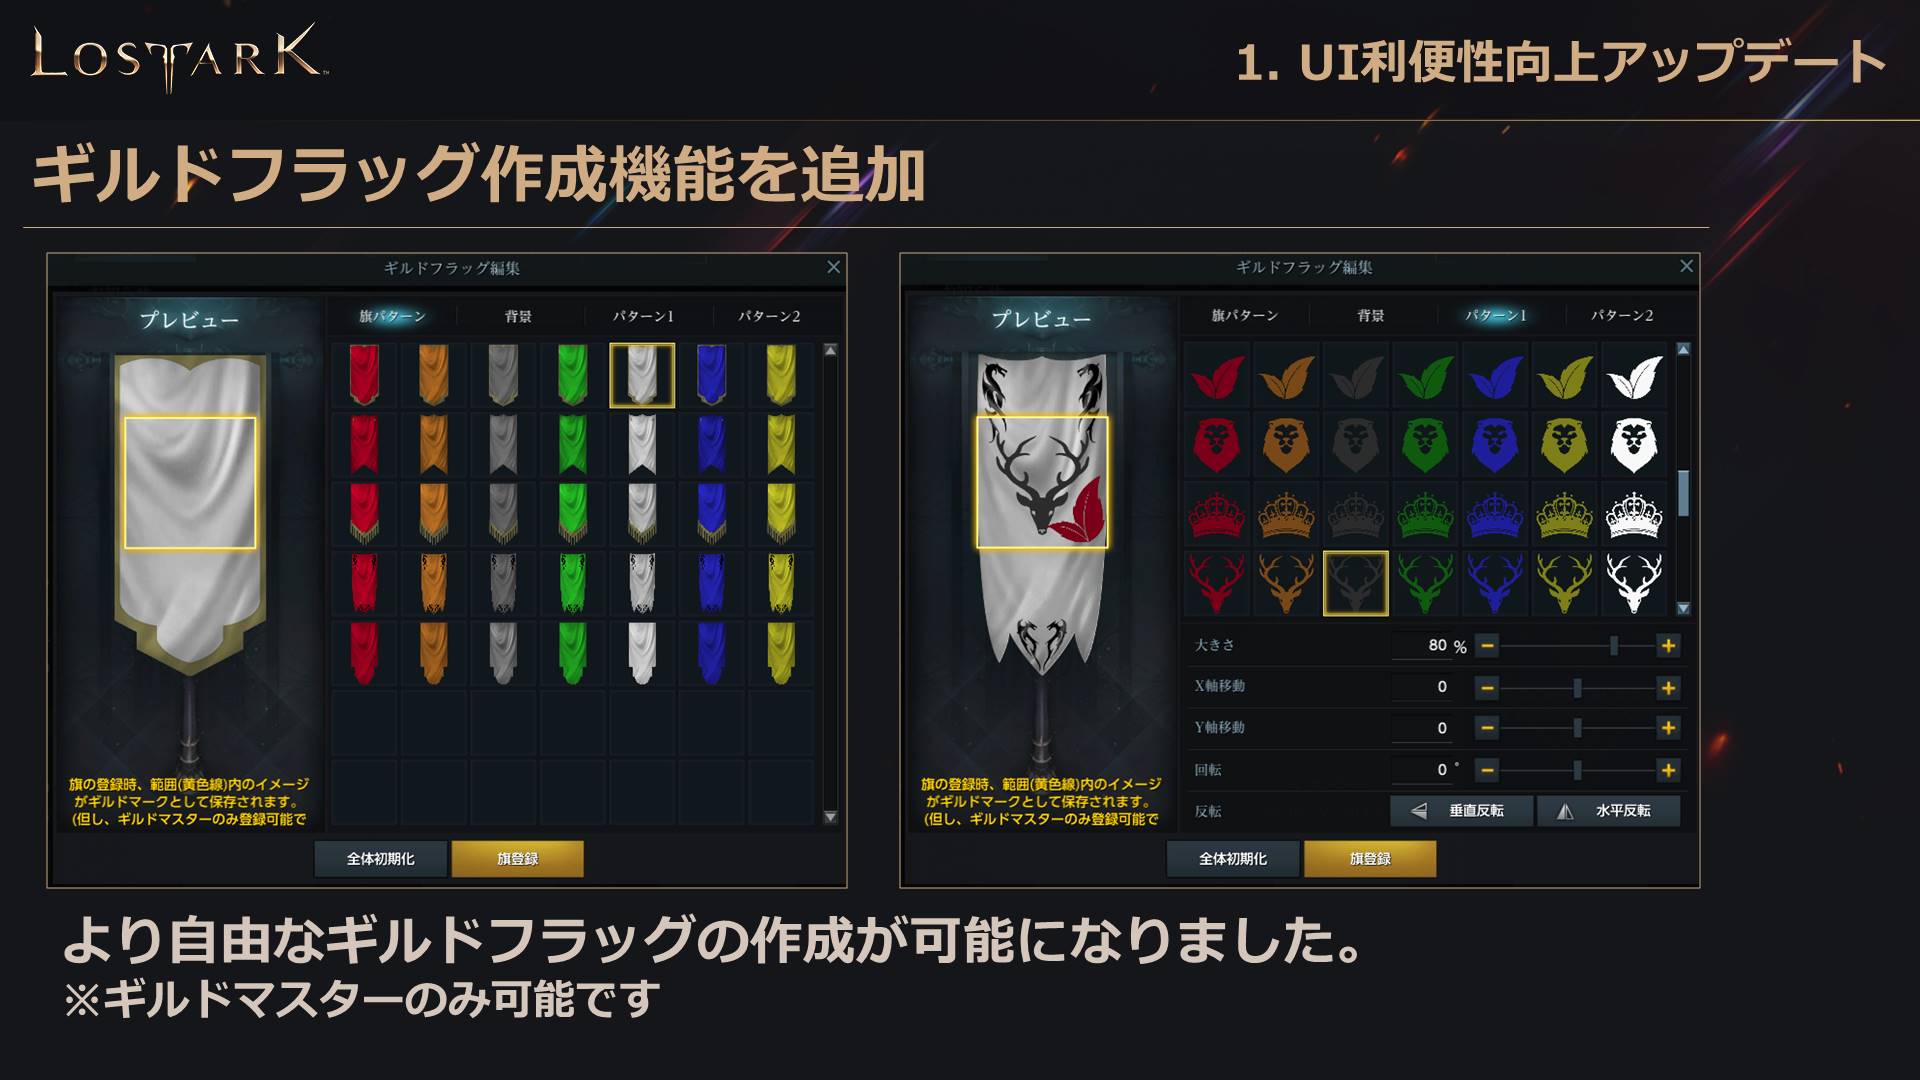This screenshot has width=1920, height=1080.
Task: Decrease X軸移動 value with the minus button
Action: coord(1487,688)
